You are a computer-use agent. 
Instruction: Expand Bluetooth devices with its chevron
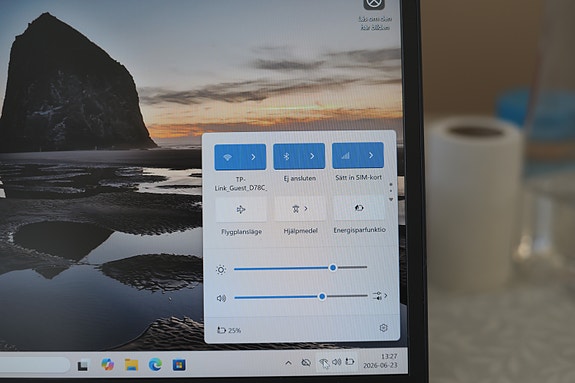click(312, 156)
